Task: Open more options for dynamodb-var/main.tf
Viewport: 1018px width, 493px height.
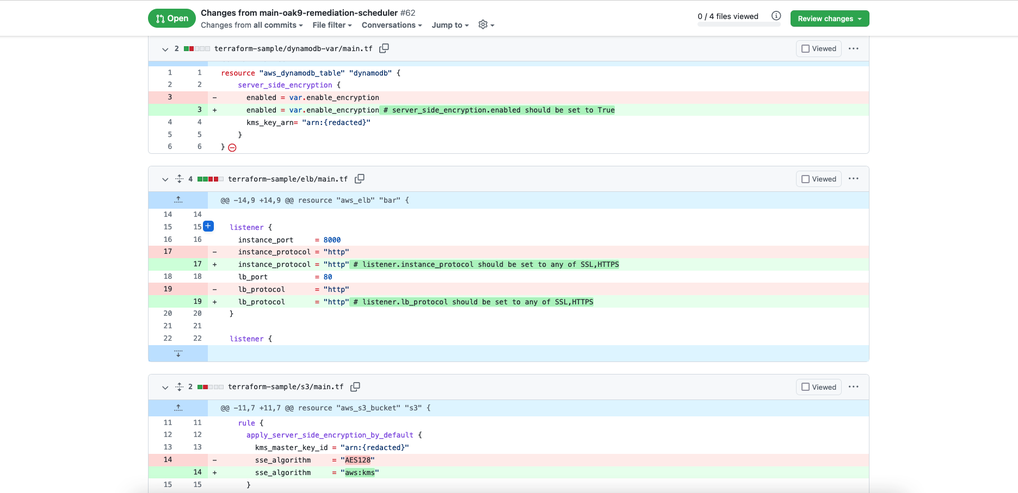Action: point(853,48)
